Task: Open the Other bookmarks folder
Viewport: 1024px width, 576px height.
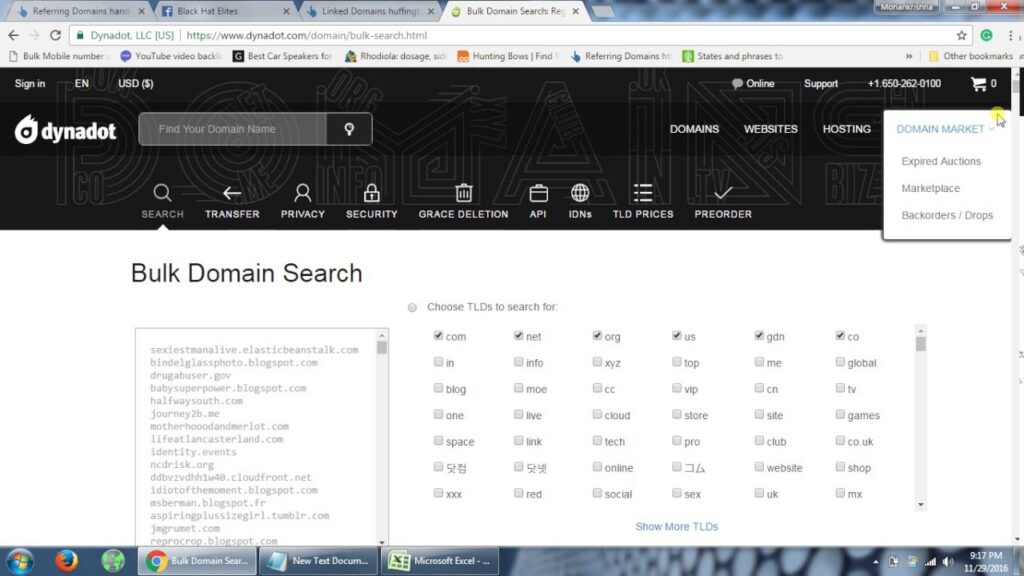Action: [971, 56]
